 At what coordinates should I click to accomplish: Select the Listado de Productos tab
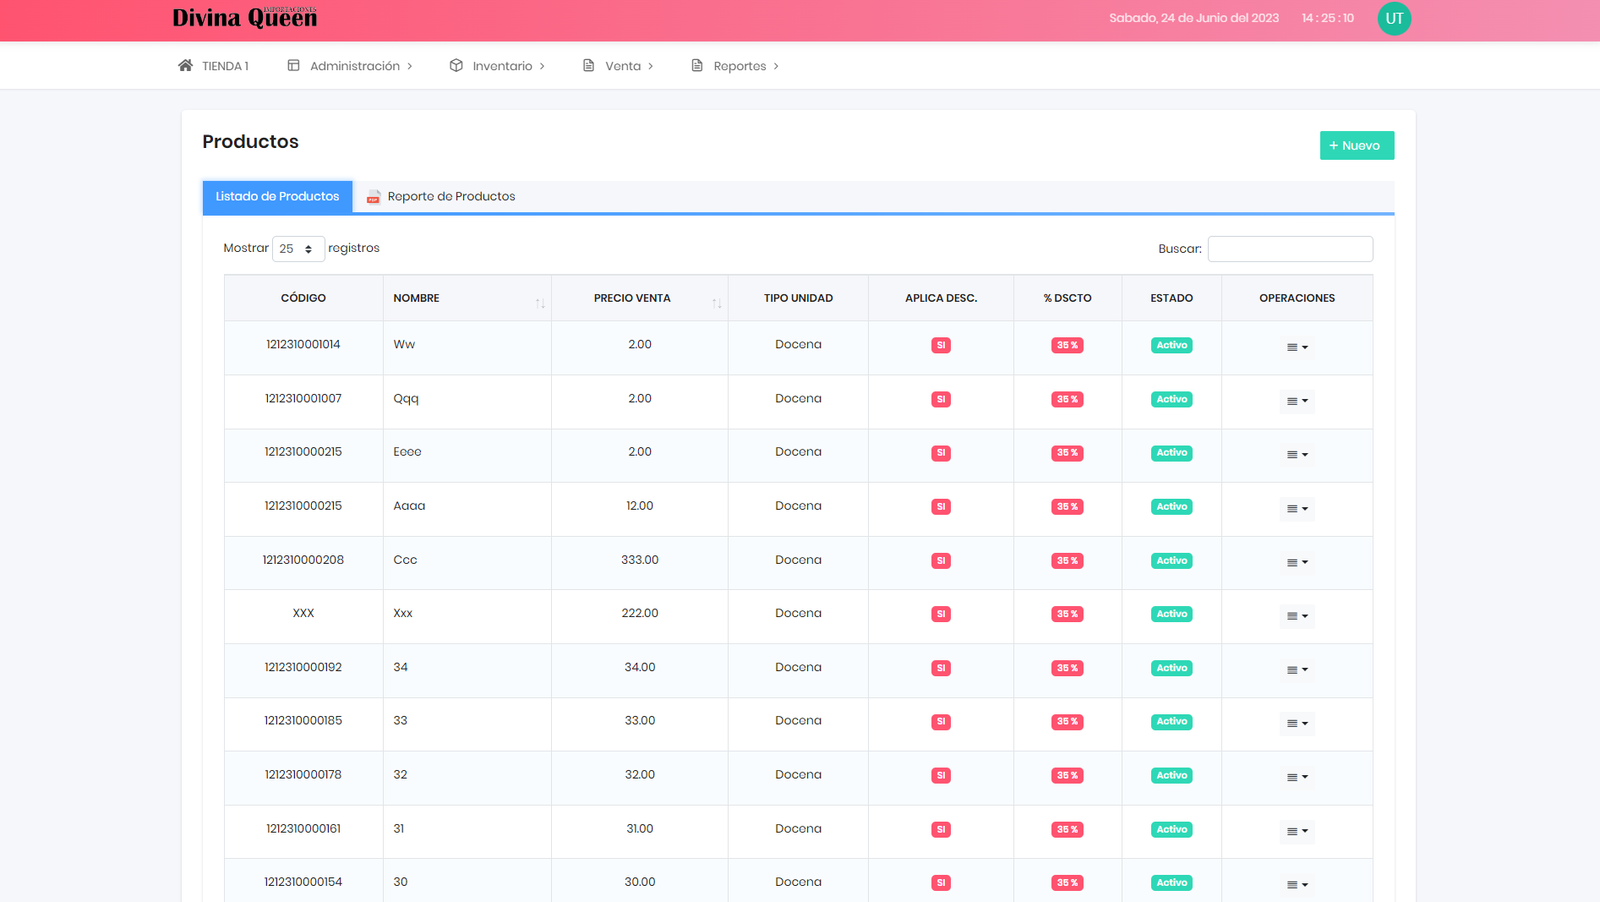(277, 196)
